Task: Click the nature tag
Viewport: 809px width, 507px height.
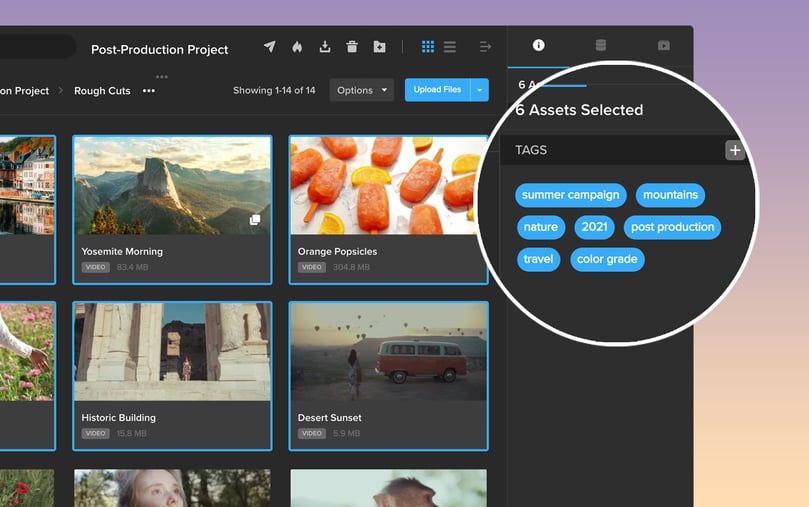Action: (x=541, y=227)
